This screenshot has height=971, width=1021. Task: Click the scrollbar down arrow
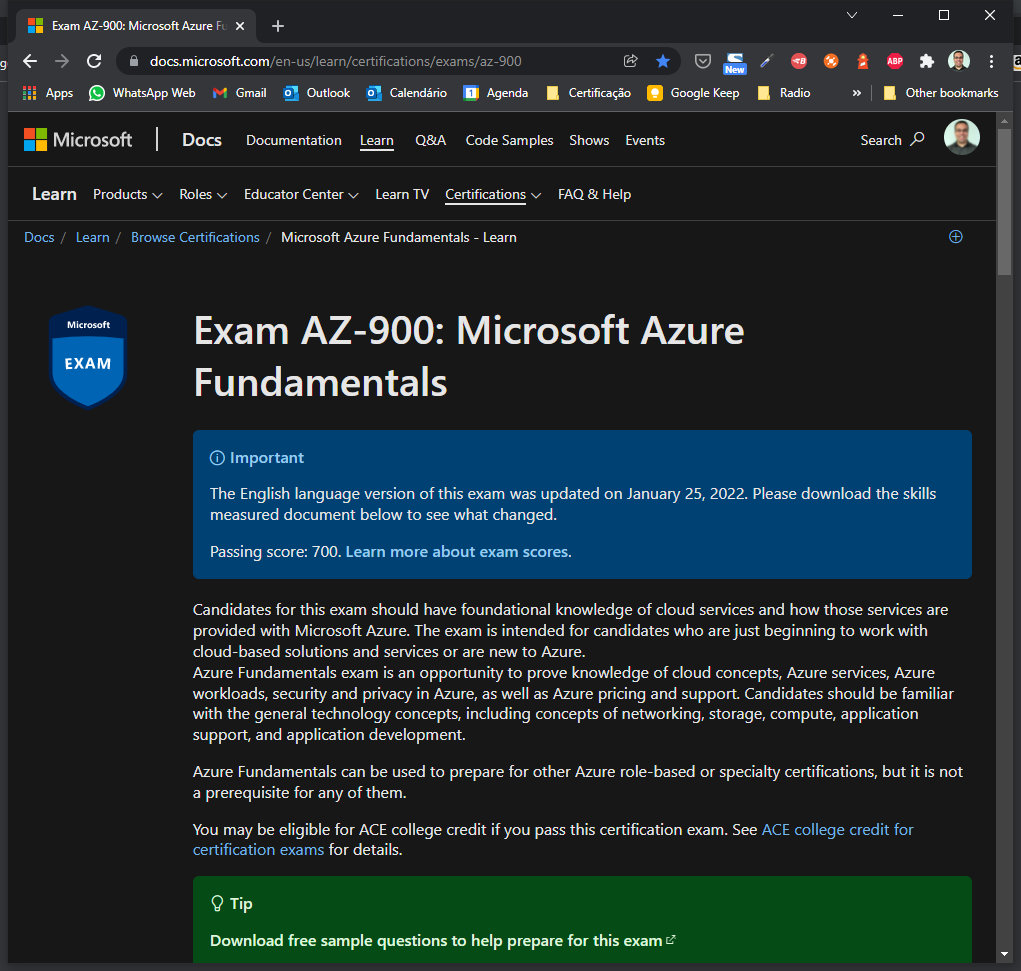coord(1005,954)
